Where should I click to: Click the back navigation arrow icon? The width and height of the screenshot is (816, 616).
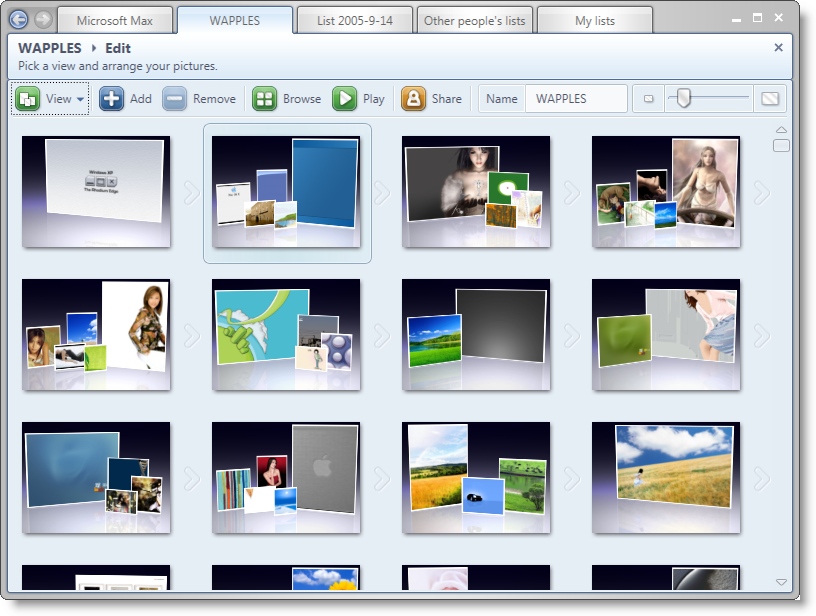[19, 19]
